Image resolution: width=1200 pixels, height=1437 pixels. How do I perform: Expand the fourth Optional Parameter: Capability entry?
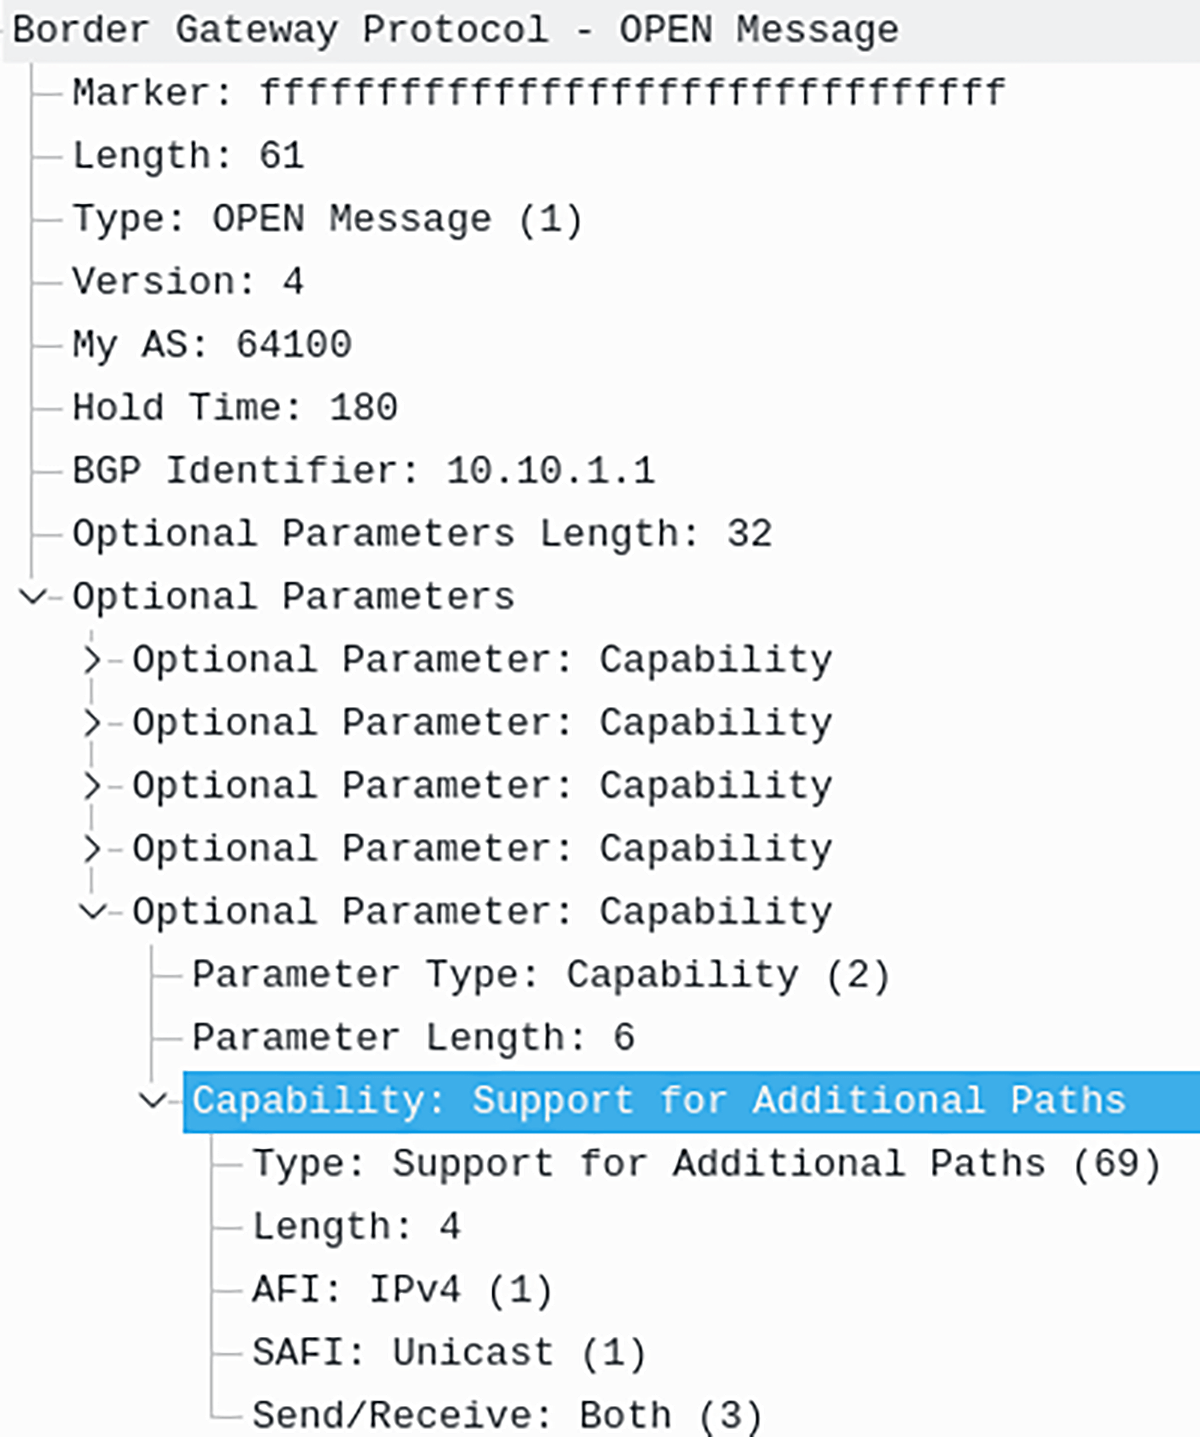coord(92,848)
